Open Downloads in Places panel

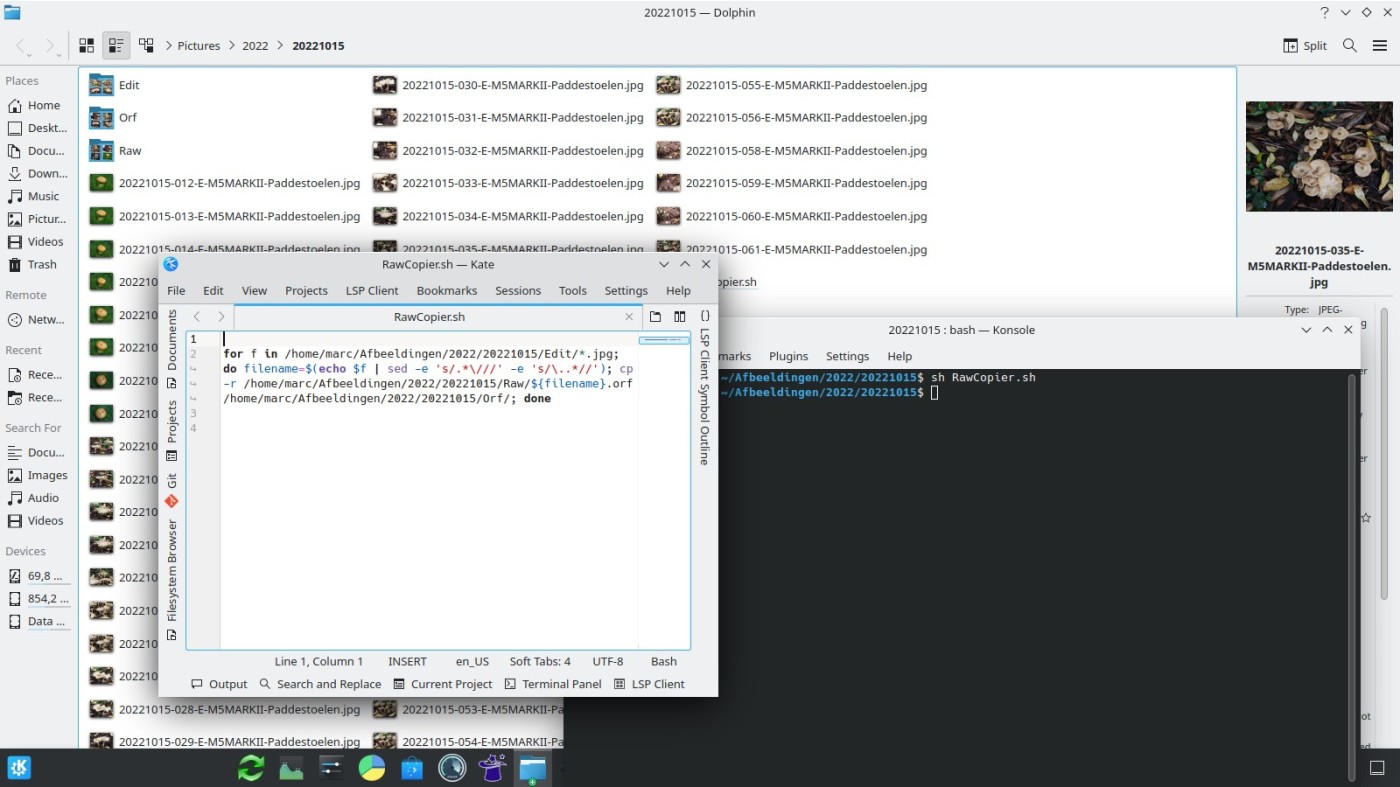tap(37, 173)
